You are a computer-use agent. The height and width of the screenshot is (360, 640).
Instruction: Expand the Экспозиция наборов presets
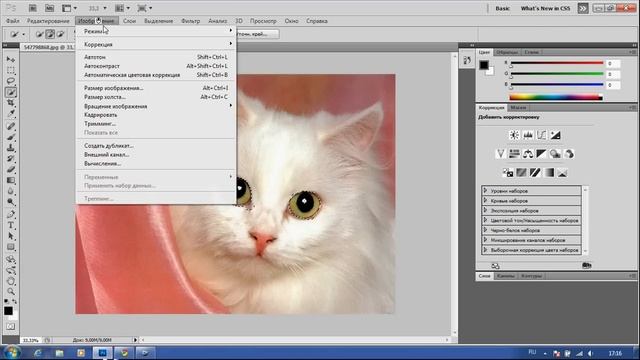(485, 210)
